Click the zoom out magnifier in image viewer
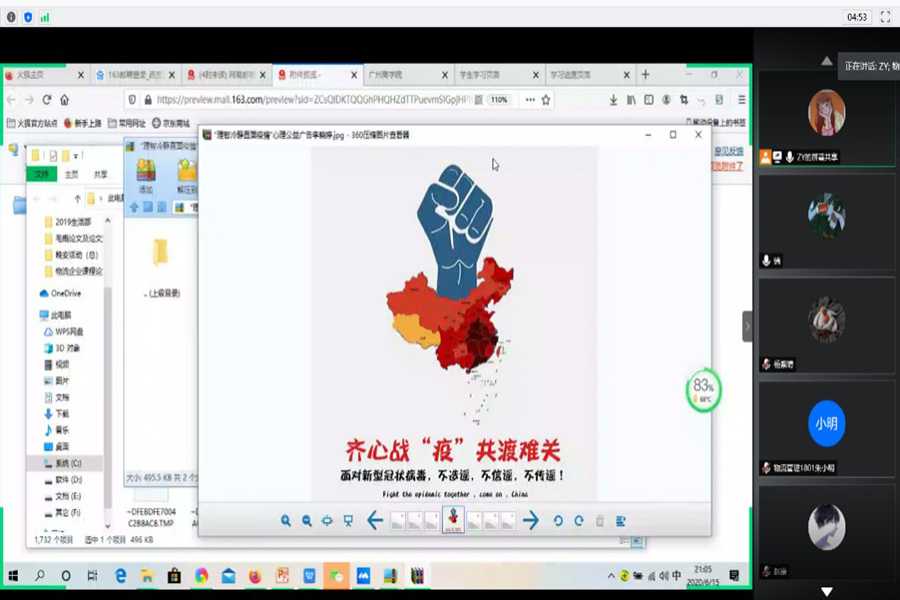The width and height of the screenshot is (900, 600). click(307, 521)
